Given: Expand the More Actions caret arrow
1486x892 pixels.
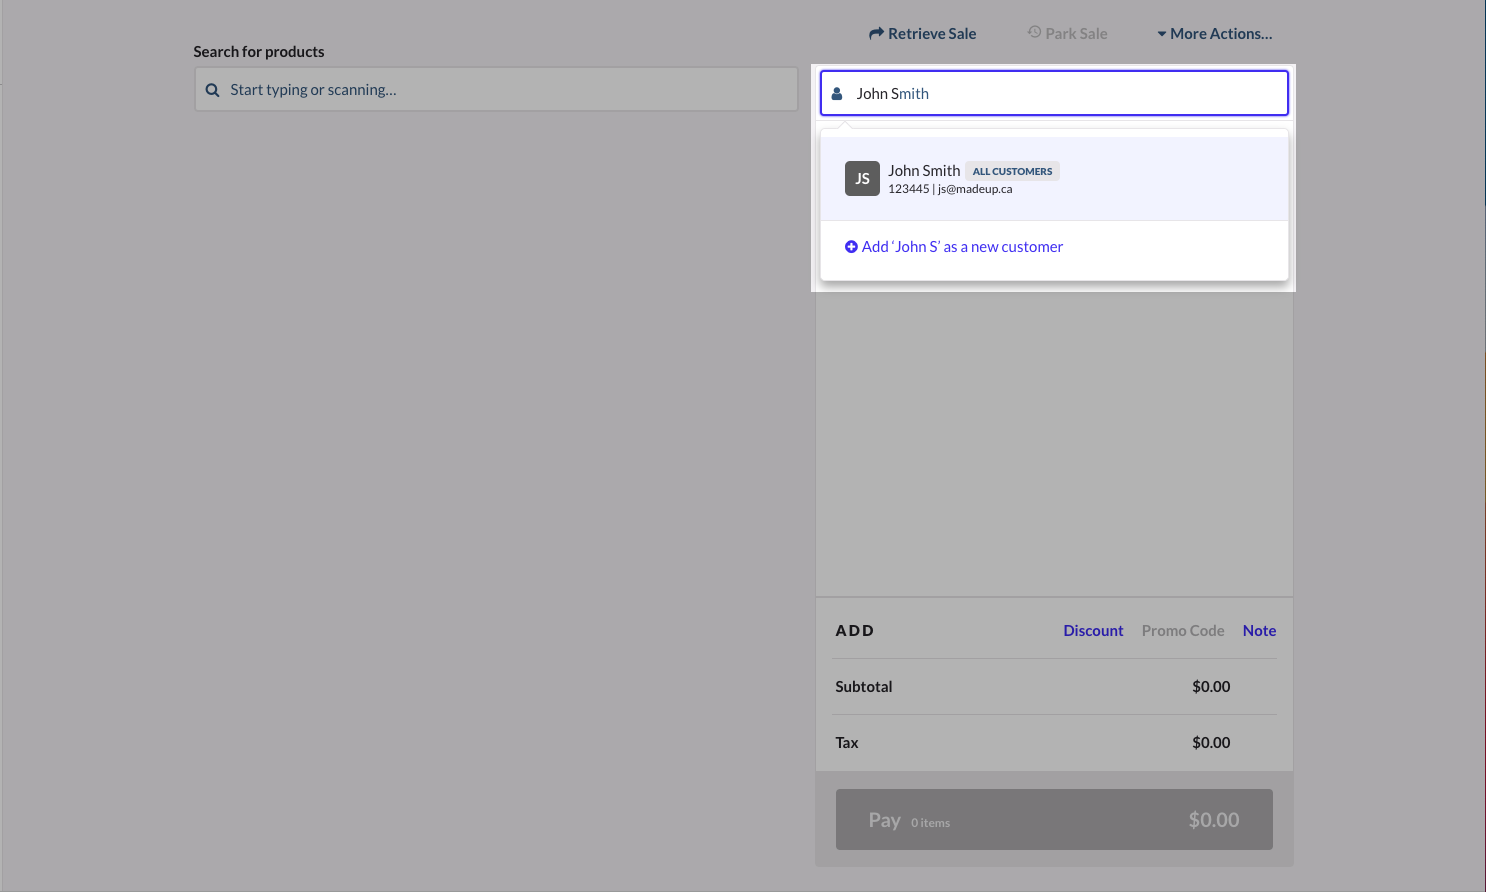Looking at the screenshot, I should (x=1161, y=34).
